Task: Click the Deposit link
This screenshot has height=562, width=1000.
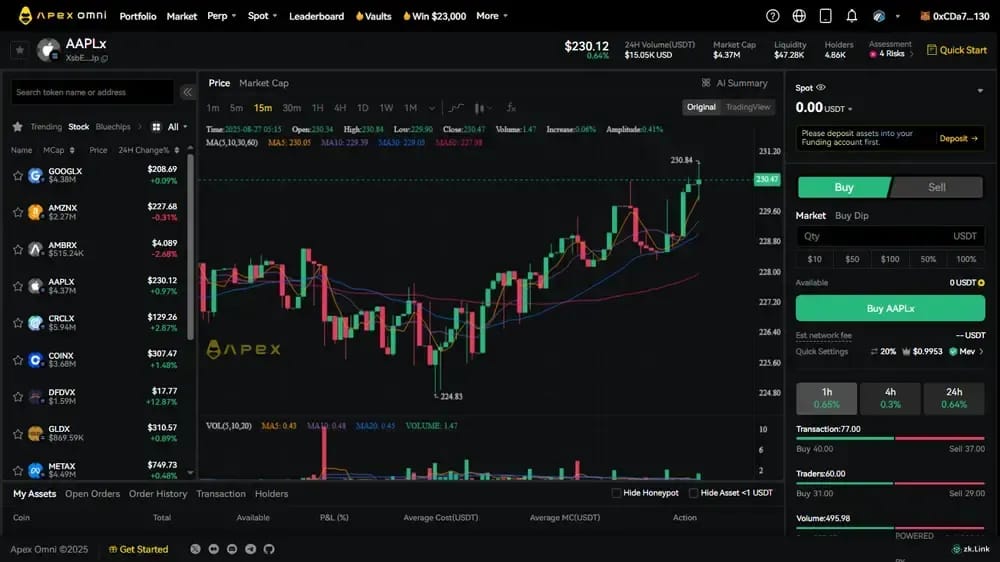Action: click(x=958, y=138)
